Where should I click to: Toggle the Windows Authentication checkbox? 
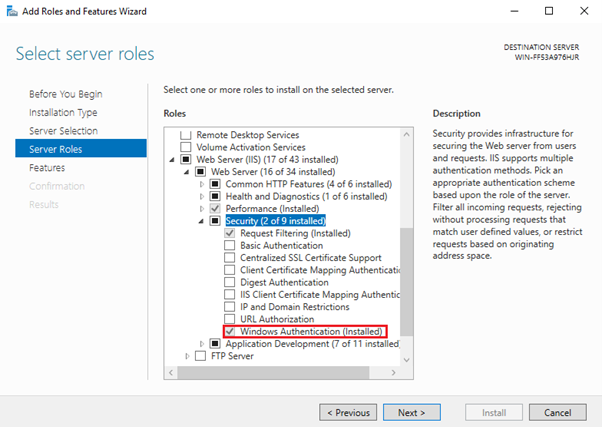click(x=230, y=331)
